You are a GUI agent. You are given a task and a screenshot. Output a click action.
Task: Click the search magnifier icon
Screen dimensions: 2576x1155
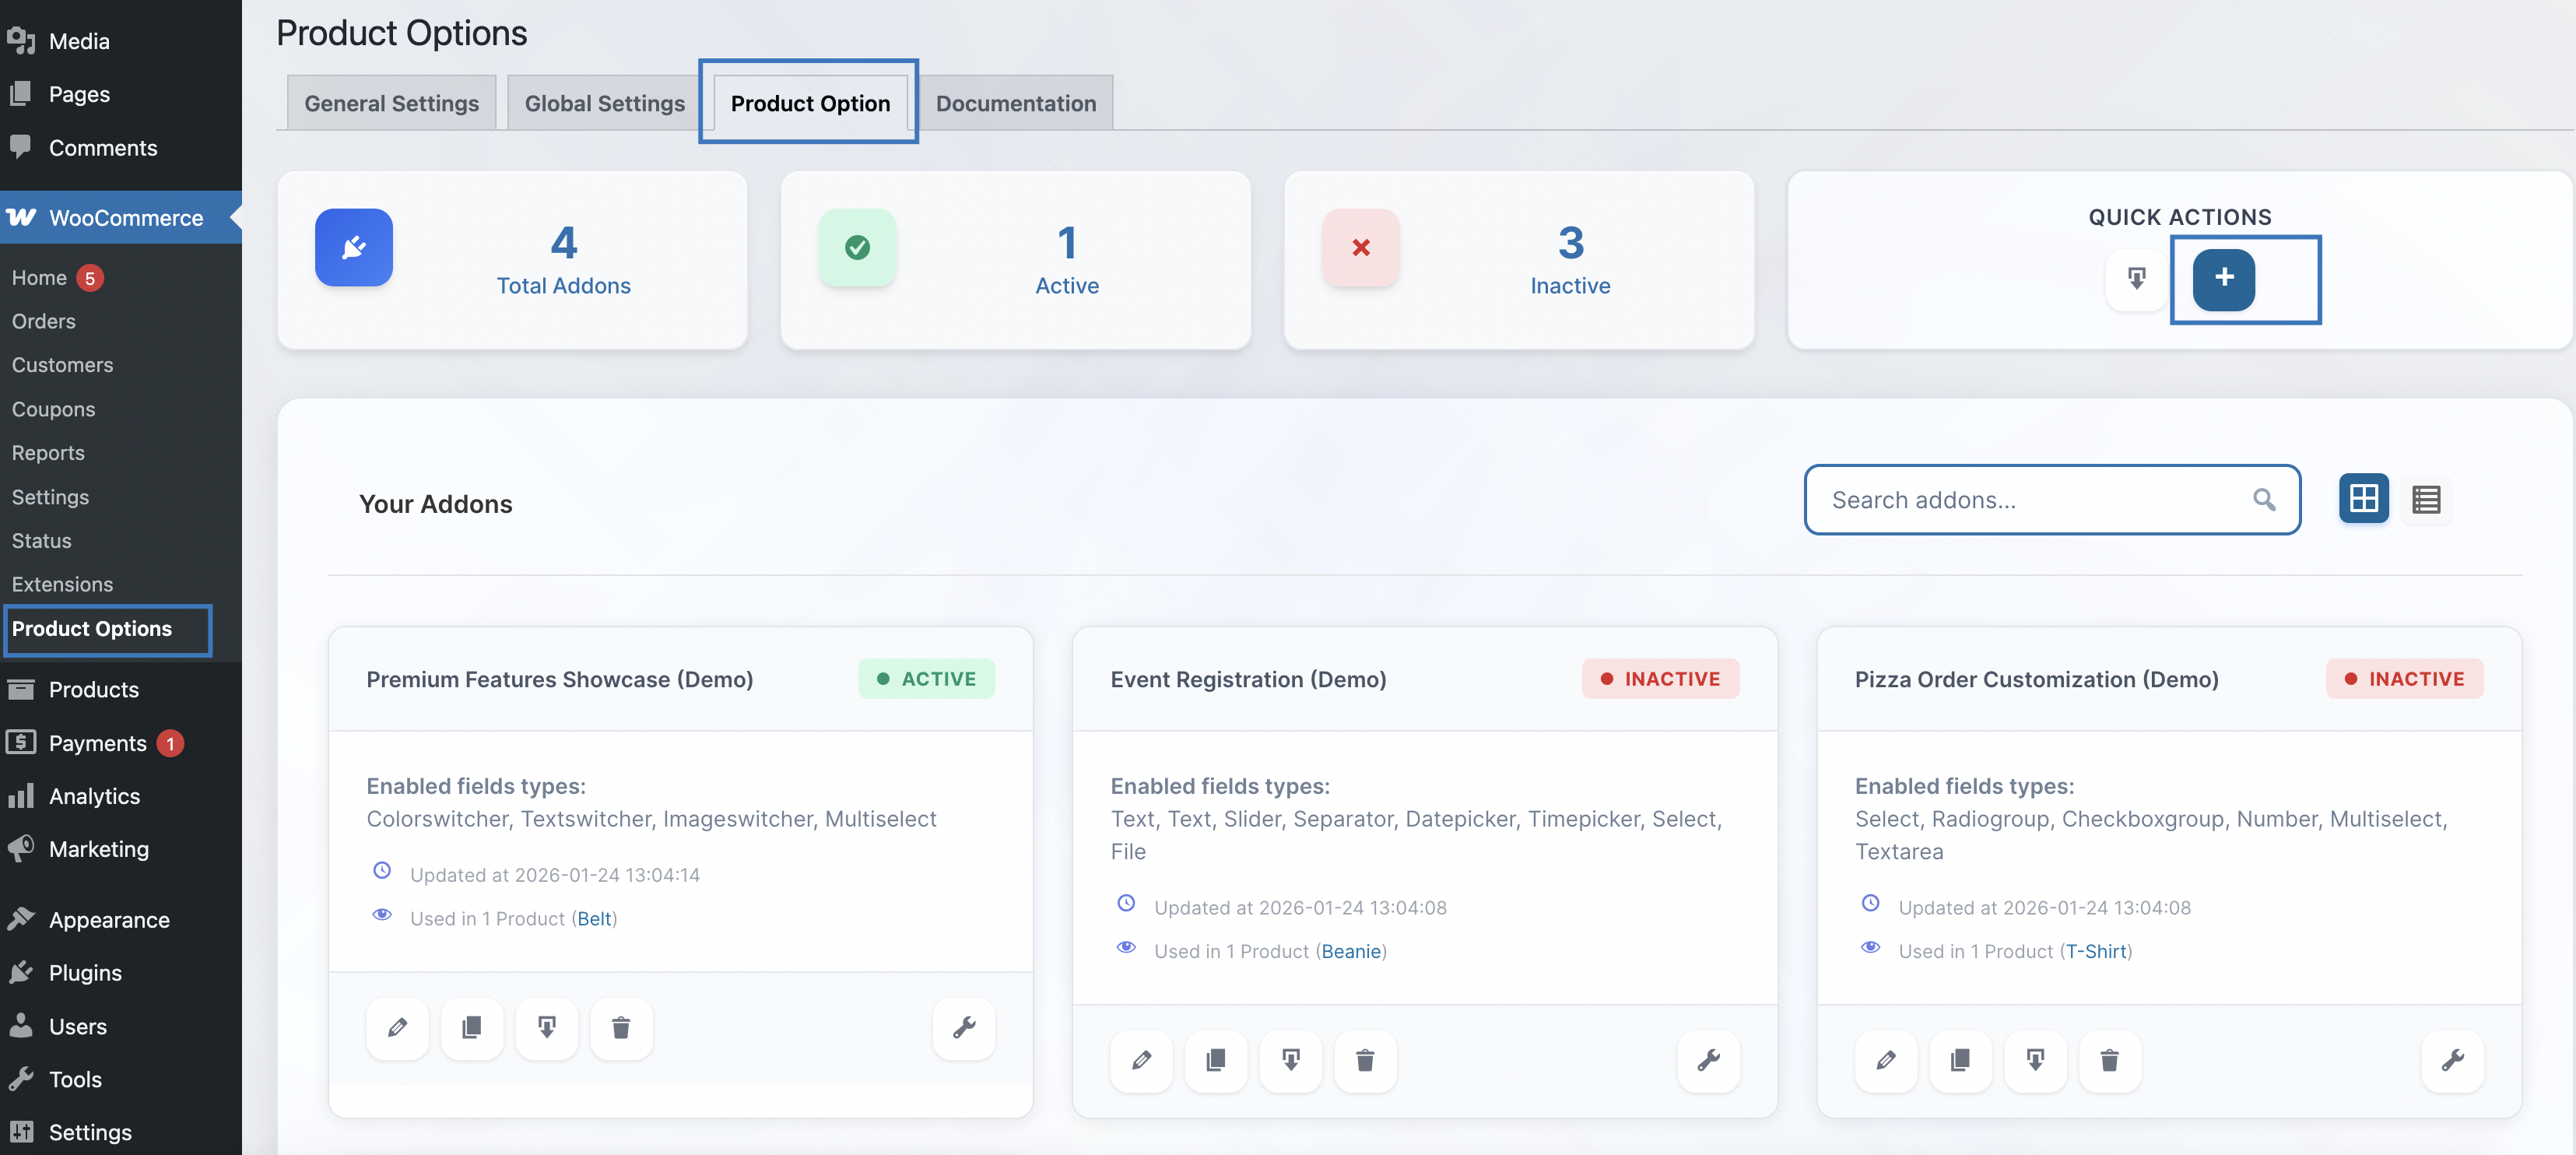click(x=2264, y=500)
